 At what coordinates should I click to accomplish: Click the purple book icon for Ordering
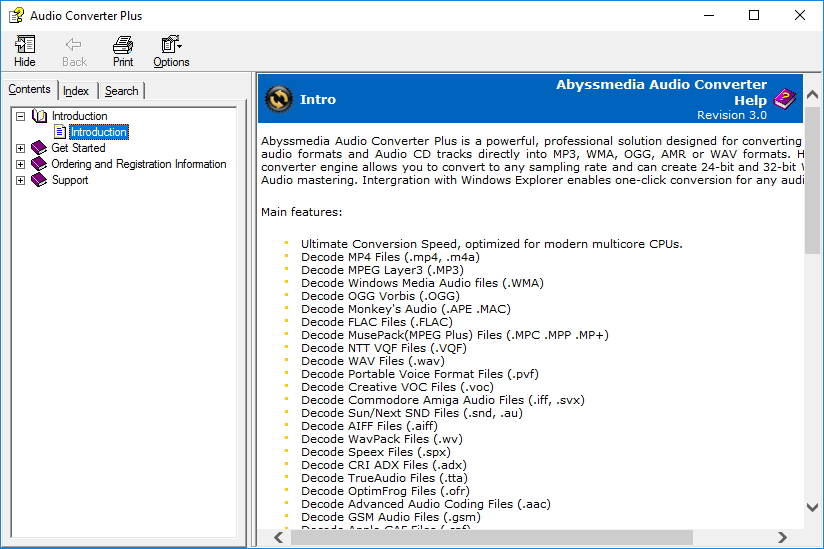39,164
